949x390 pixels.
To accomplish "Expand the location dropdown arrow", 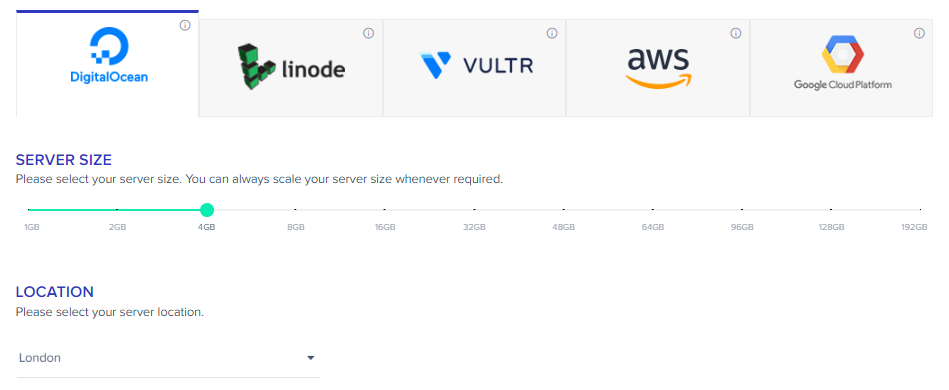I will pyautogui.click(x=310, y=358).
